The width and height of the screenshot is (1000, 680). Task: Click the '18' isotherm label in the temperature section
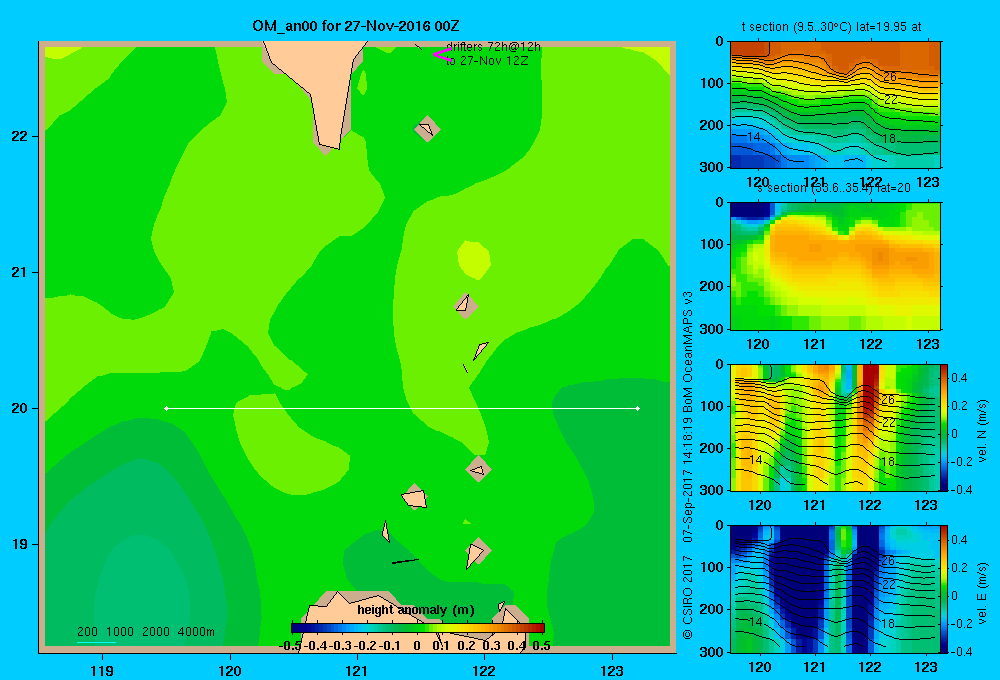889,138
